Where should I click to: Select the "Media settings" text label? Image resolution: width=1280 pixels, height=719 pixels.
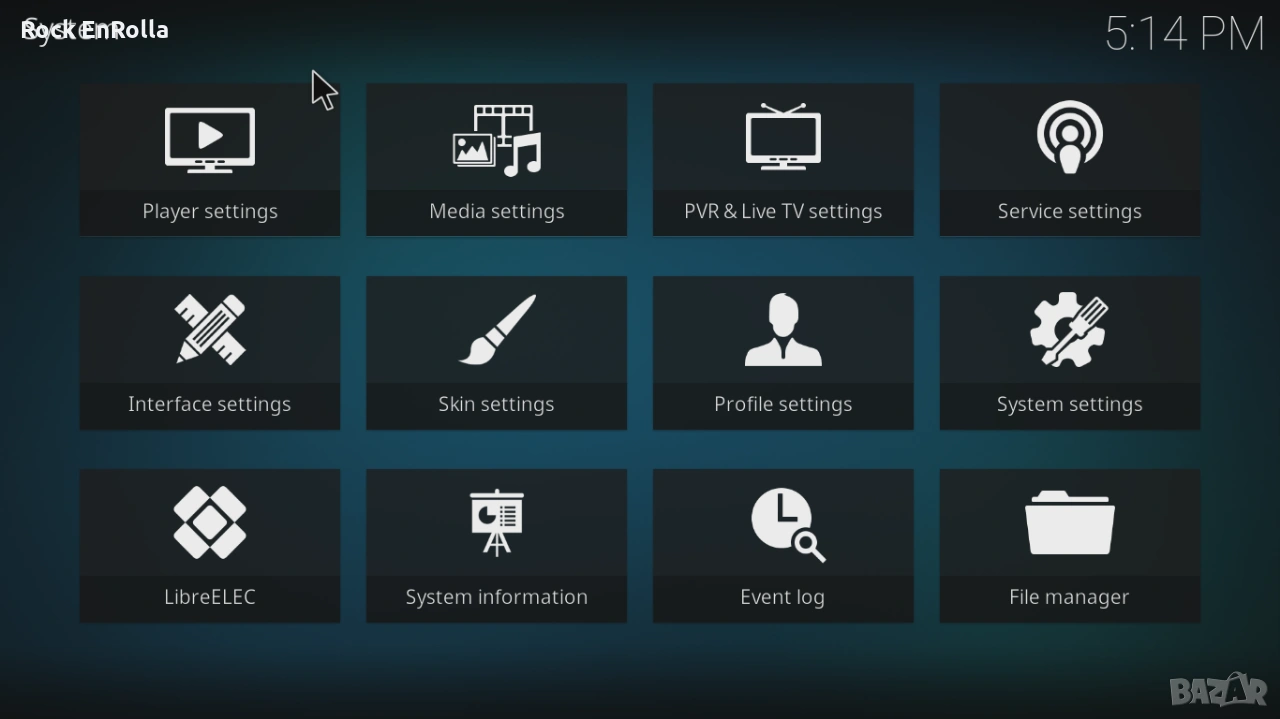pos(497,212)
